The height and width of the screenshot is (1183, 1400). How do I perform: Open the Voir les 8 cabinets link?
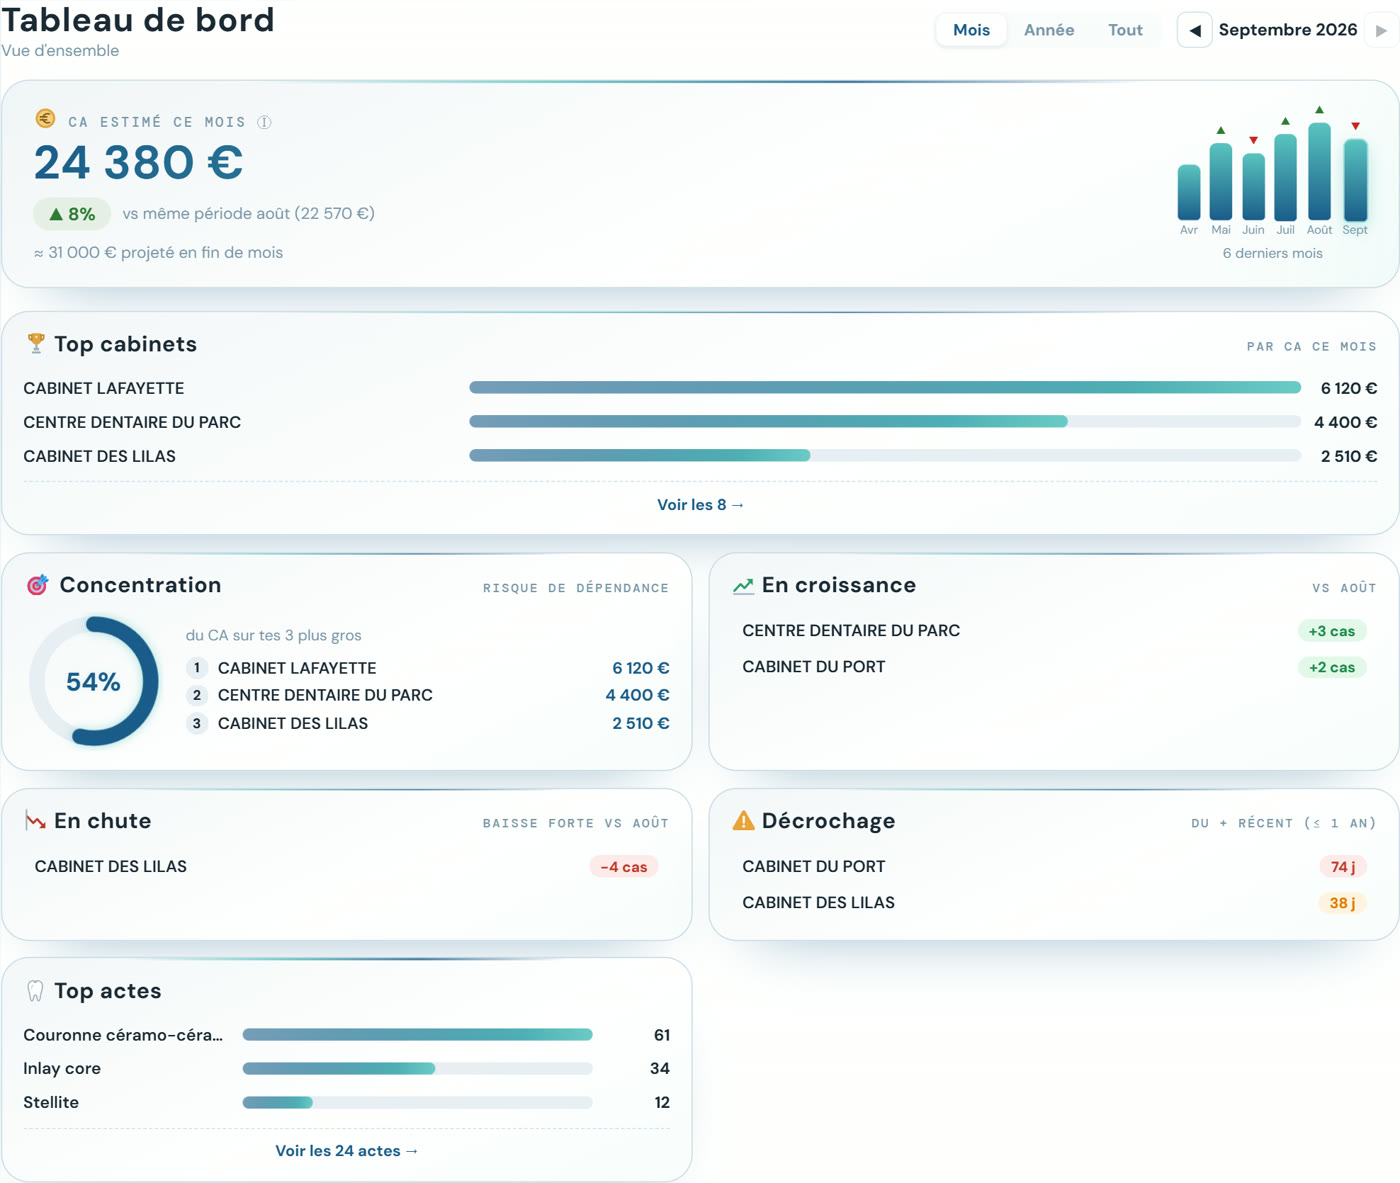click(x=700, y=505)
